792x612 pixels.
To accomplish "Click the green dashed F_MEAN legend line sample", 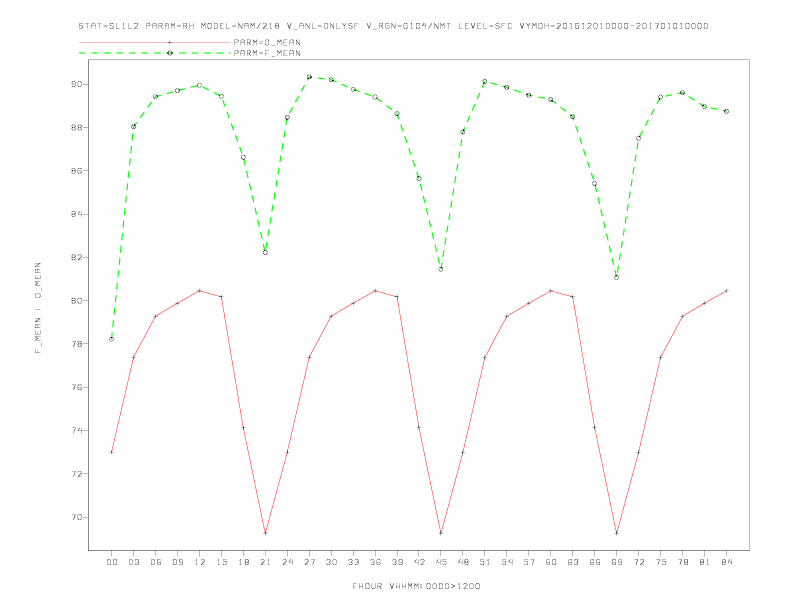I will click(155, 53).
